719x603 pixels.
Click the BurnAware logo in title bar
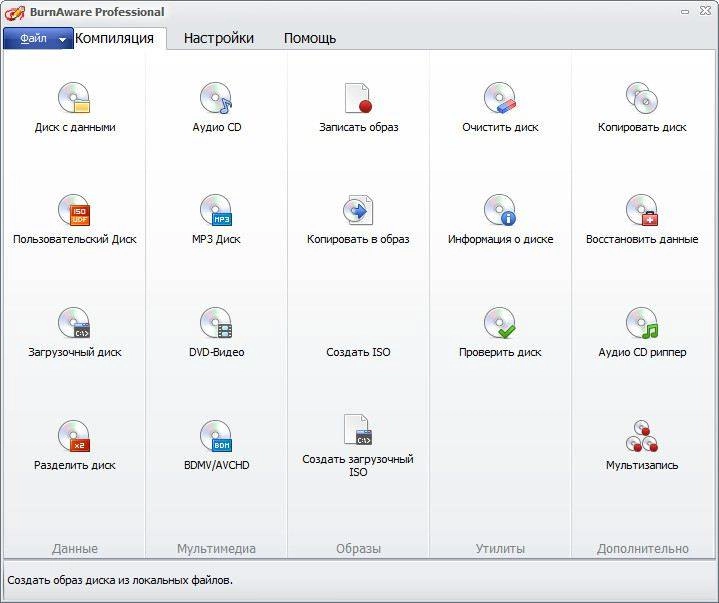tap(14, 12)
